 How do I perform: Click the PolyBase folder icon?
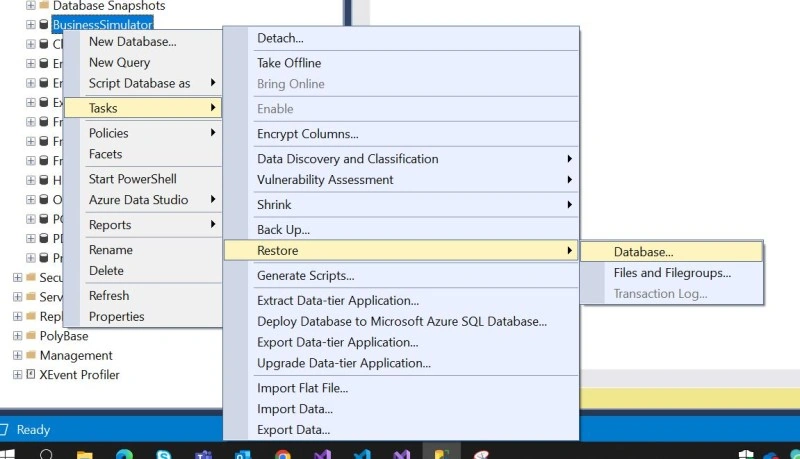(31, 336)
